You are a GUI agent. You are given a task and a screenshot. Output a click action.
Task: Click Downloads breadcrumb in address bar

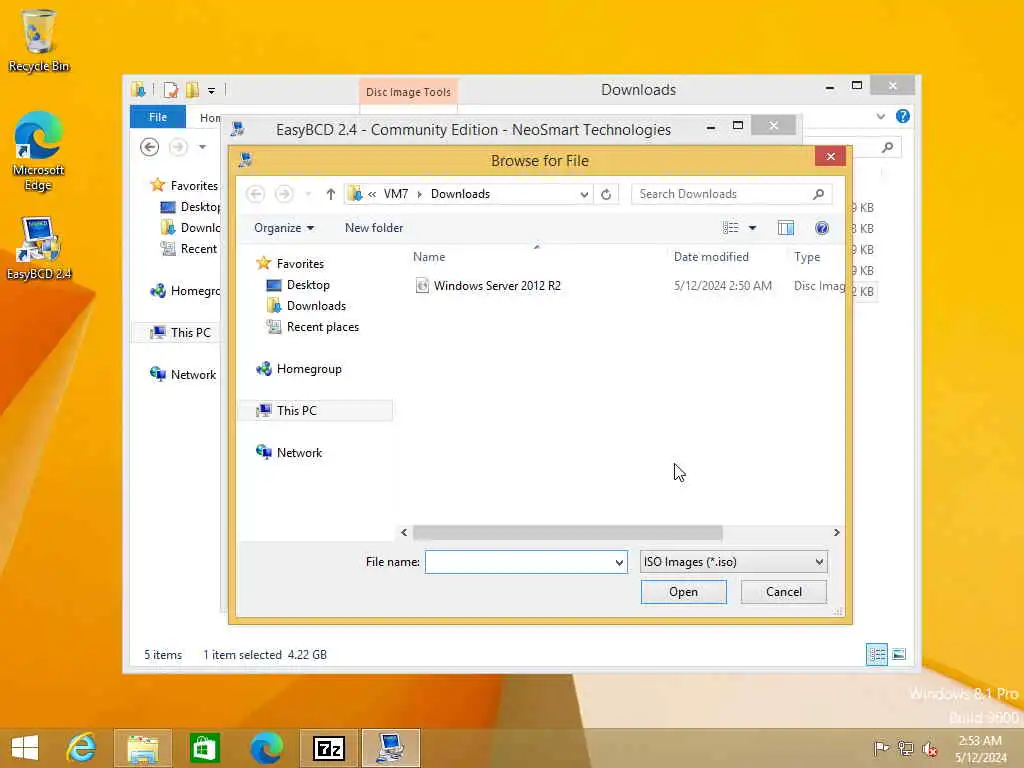point(460,194)
